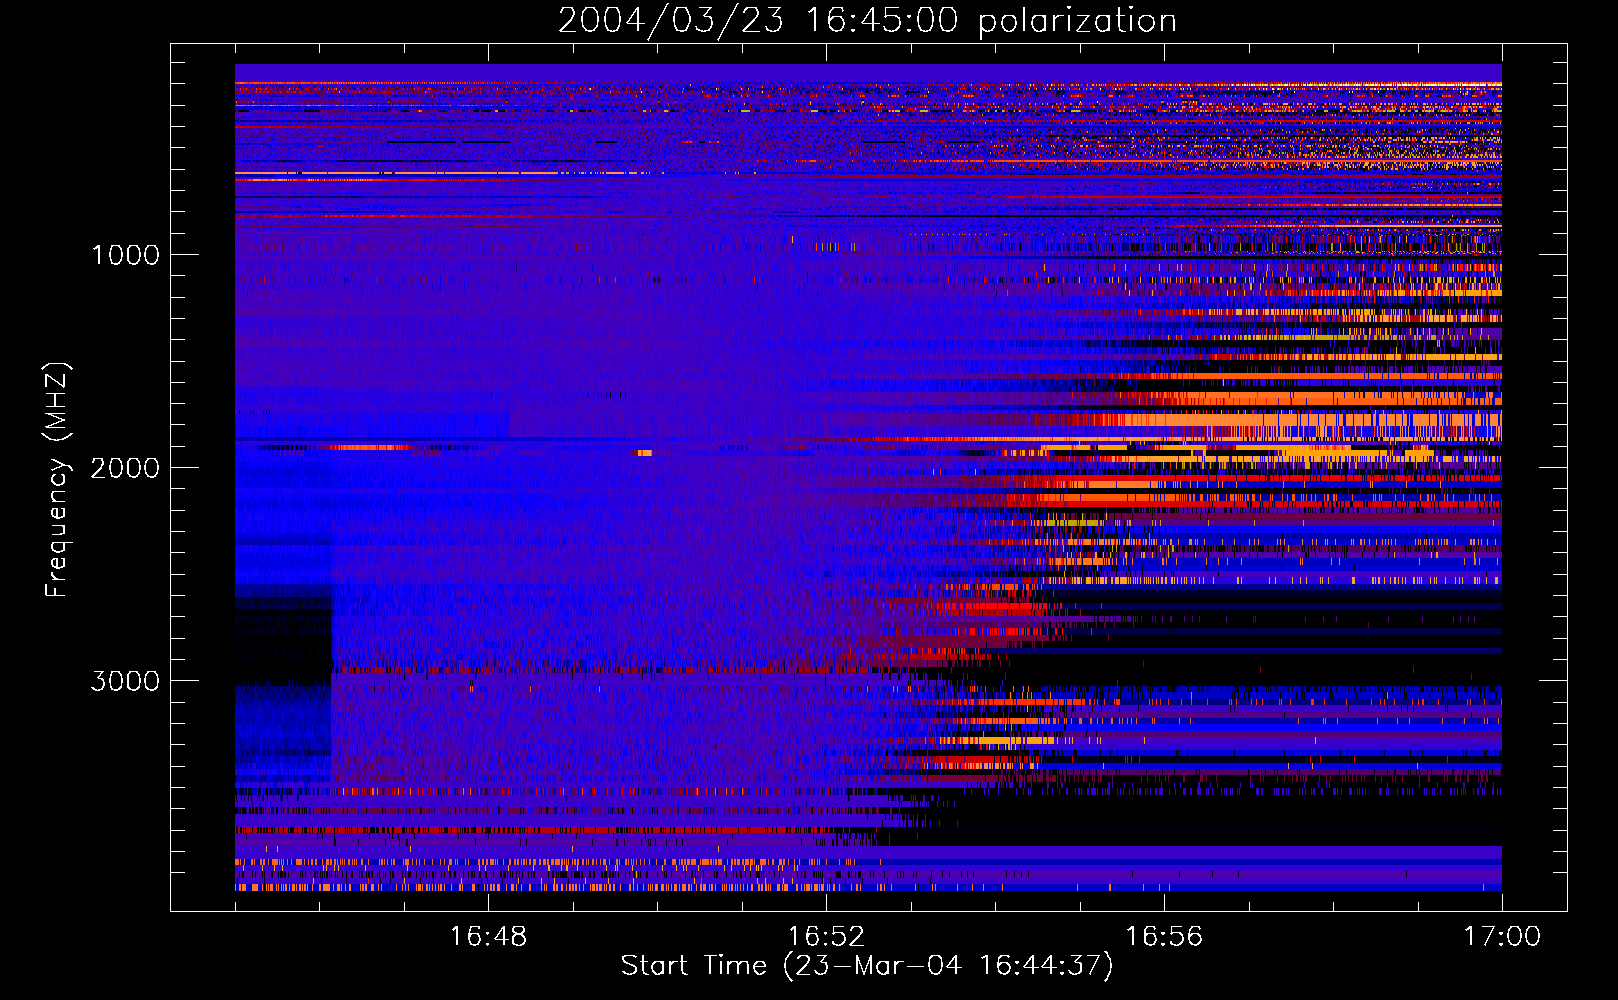Click the 17:00 time axis label
The image size is (1618, 1000).
[x=1502, y=937]
